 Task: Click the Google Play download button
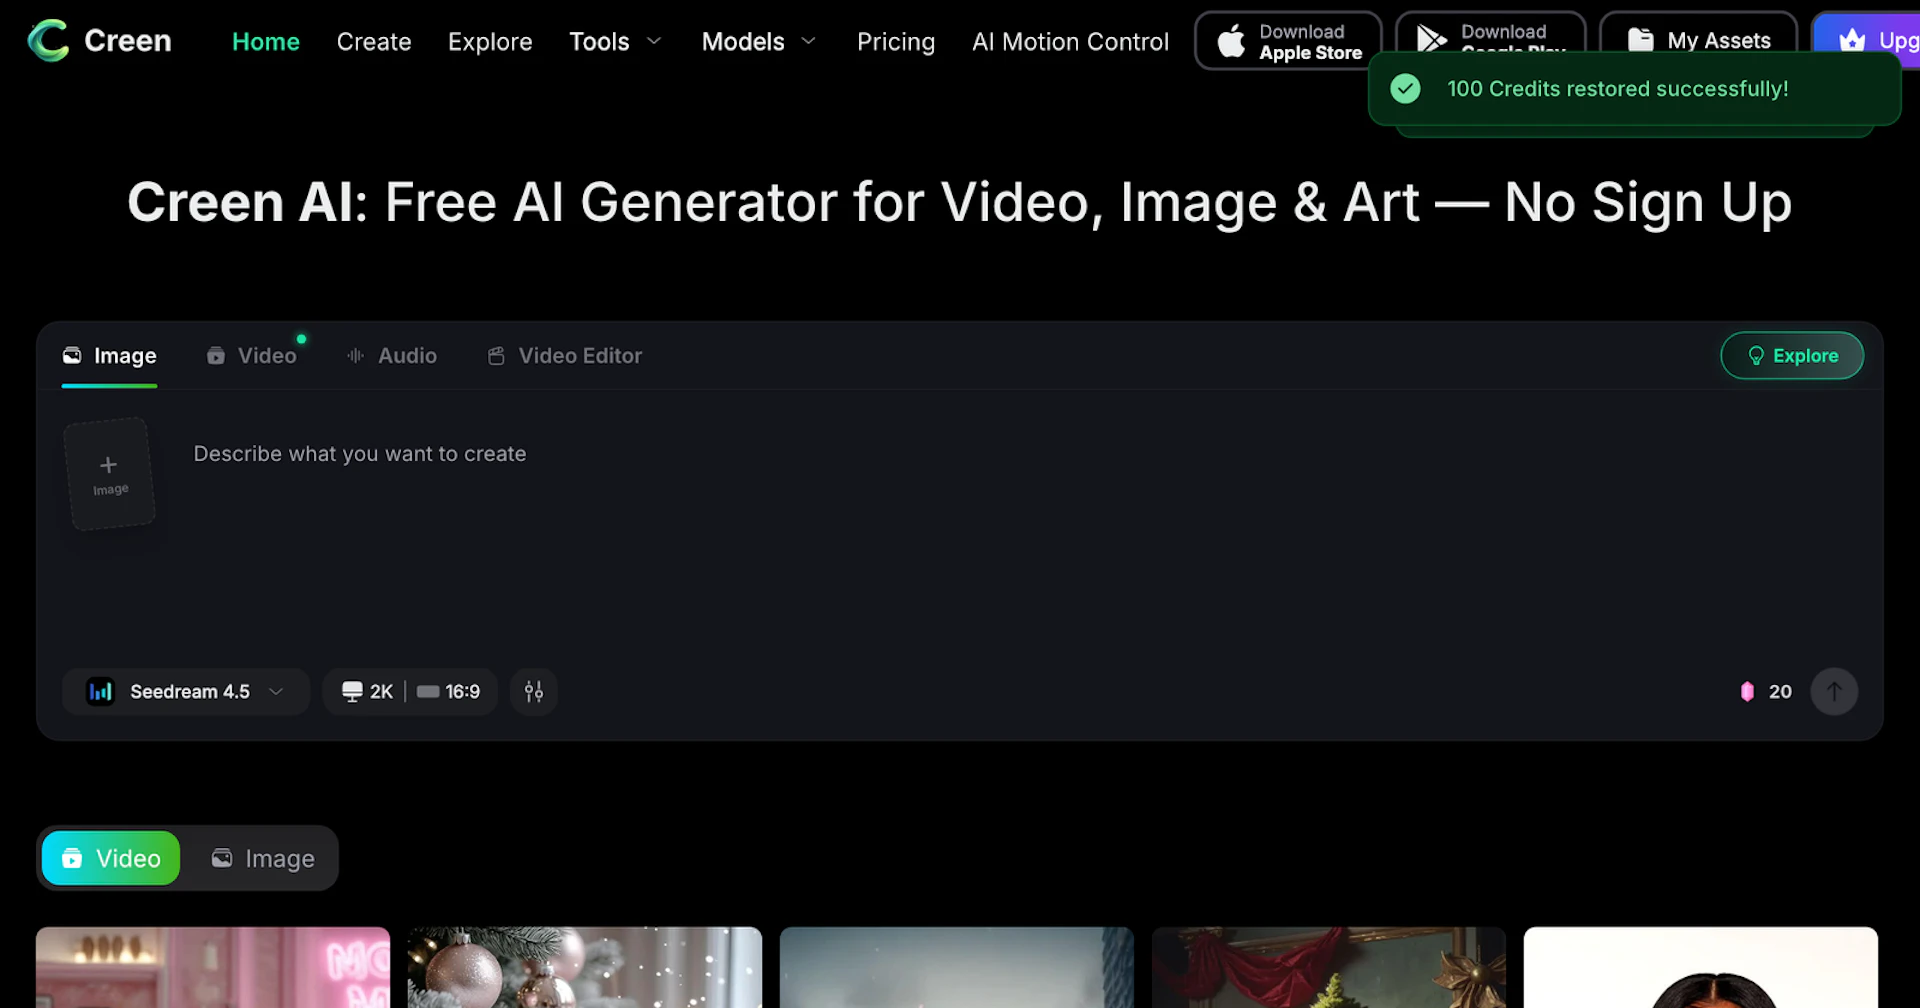coord(1490,32)
